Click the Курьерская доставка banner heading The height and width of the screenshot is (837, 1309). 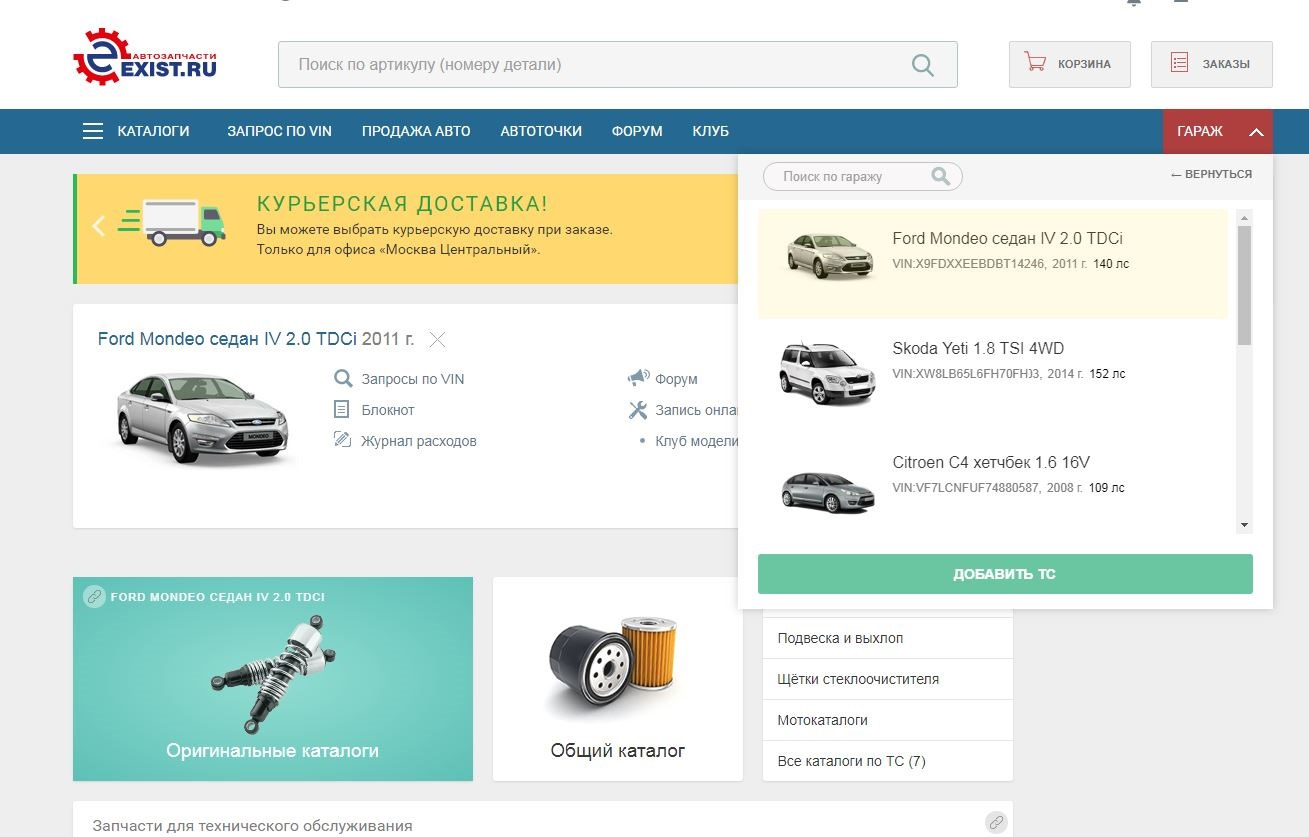[x=402, y=204]
